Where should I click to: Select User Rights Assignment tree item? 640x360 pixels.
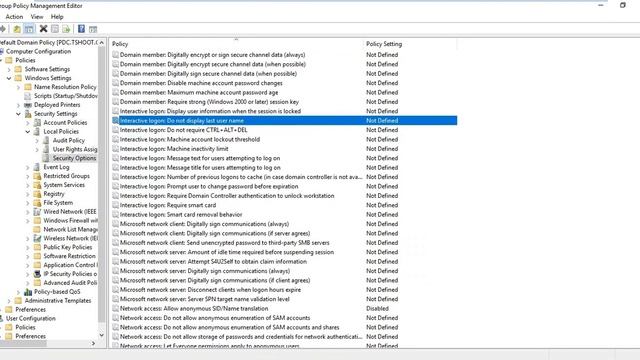[75, 149]
